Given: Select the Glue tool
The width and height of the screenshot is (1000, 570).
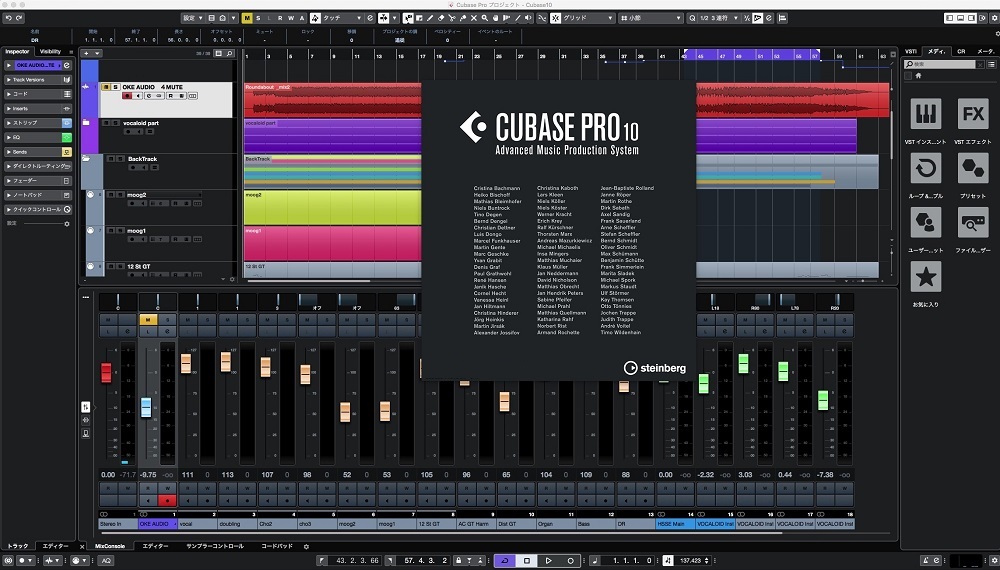Looking at the screenshot, I should point(463,18).
